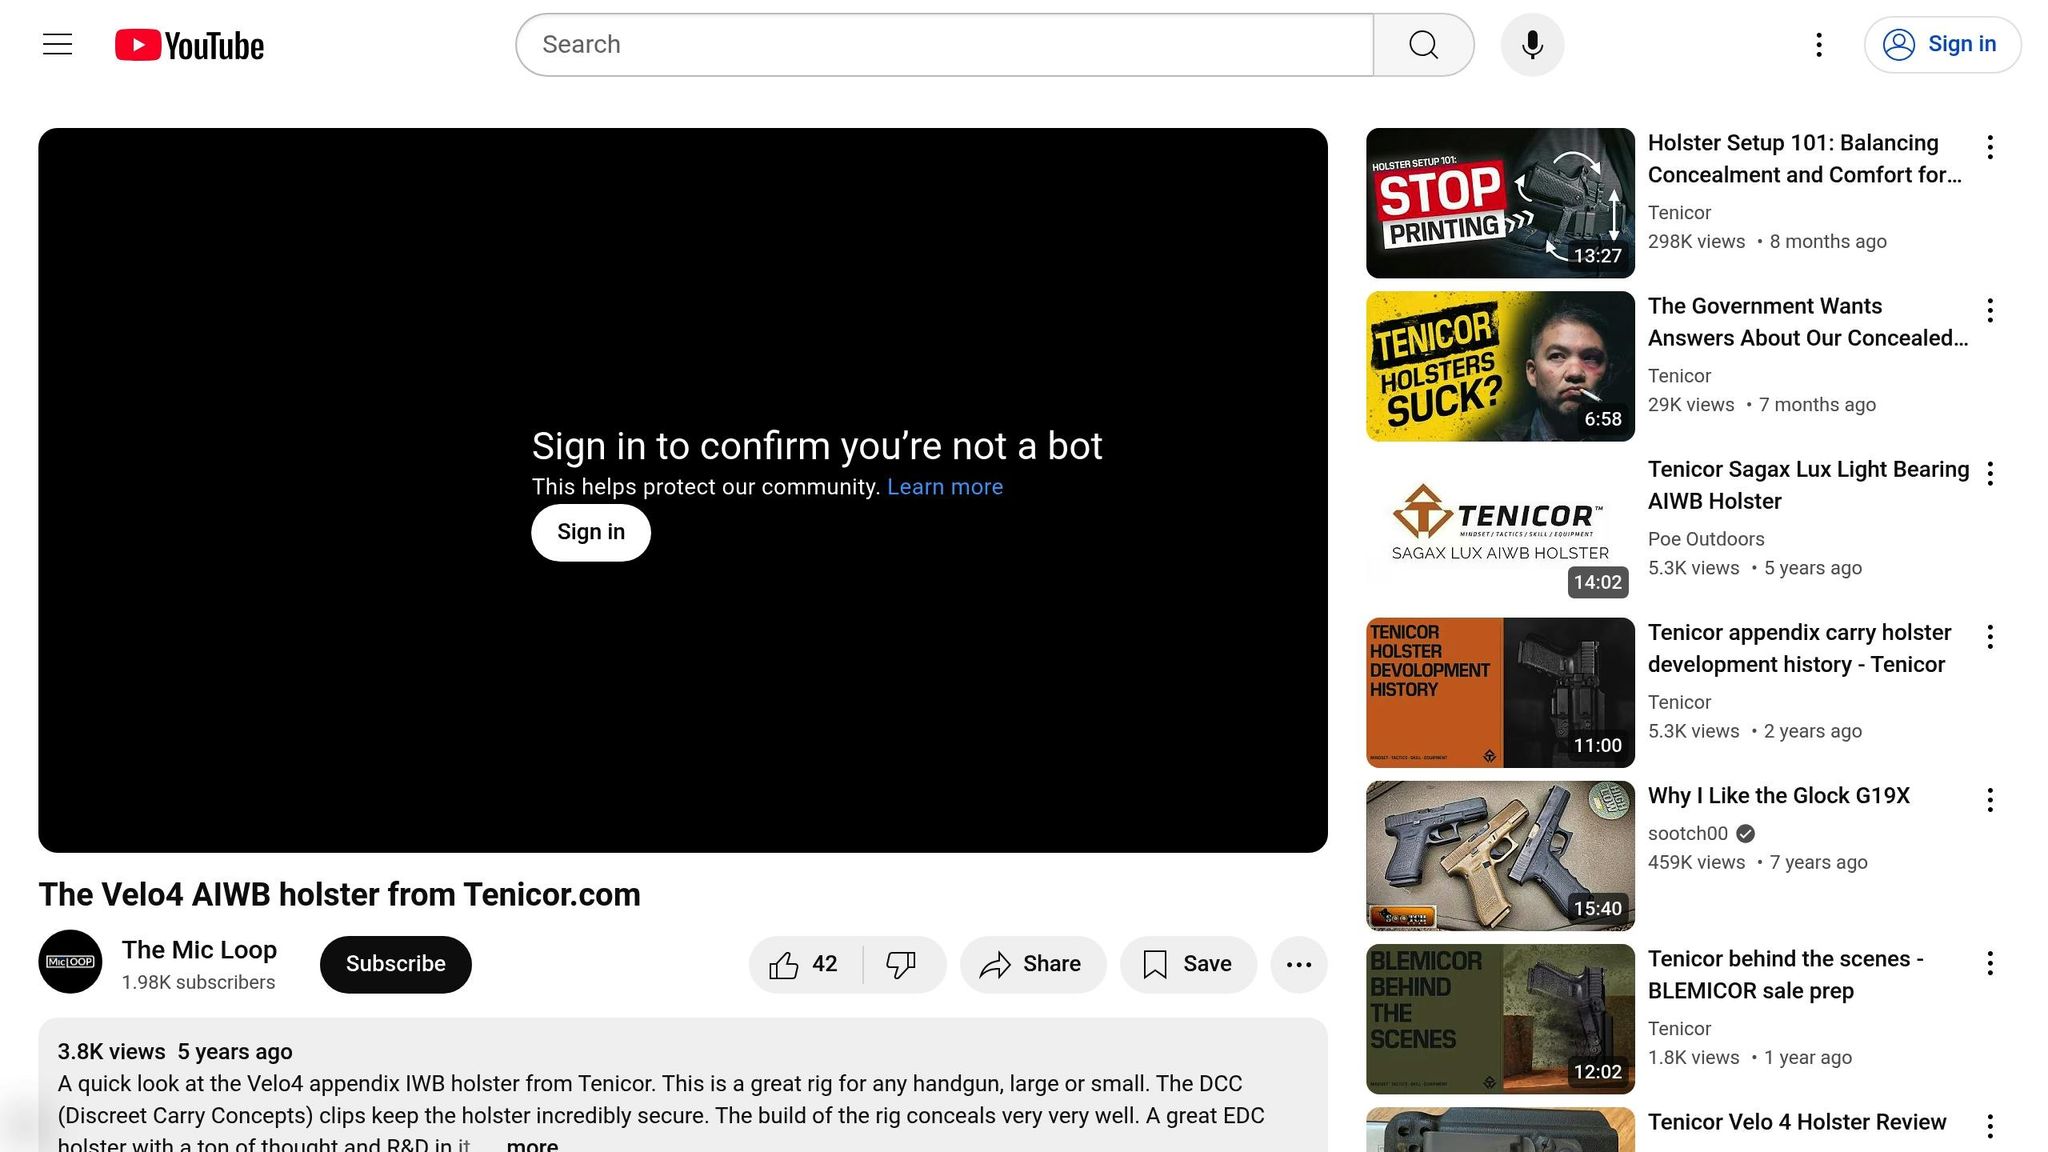Open title Holster Setup 101: Balancing Concealment

click(1805, 159)
